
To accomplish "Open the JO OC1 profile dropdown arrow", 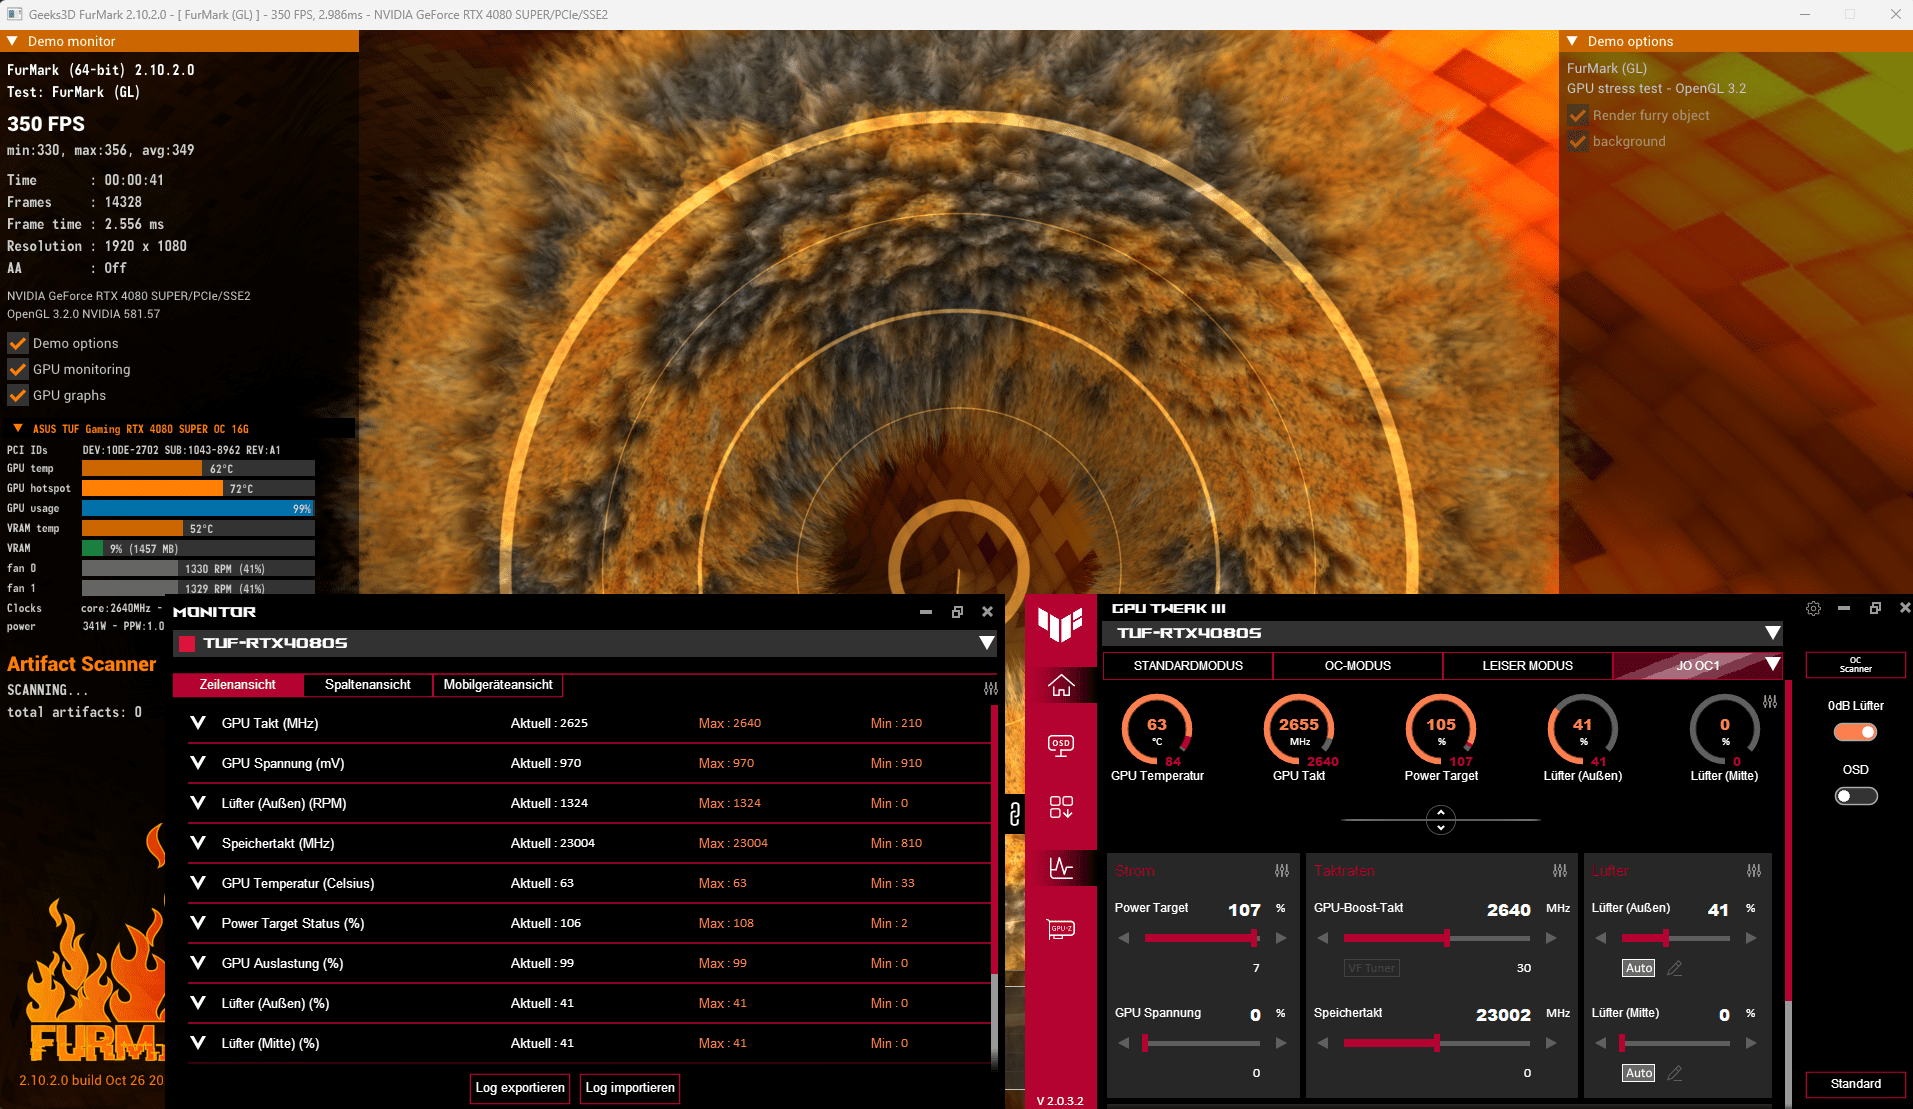I will pyautogui.click(x=1772, y=664).
